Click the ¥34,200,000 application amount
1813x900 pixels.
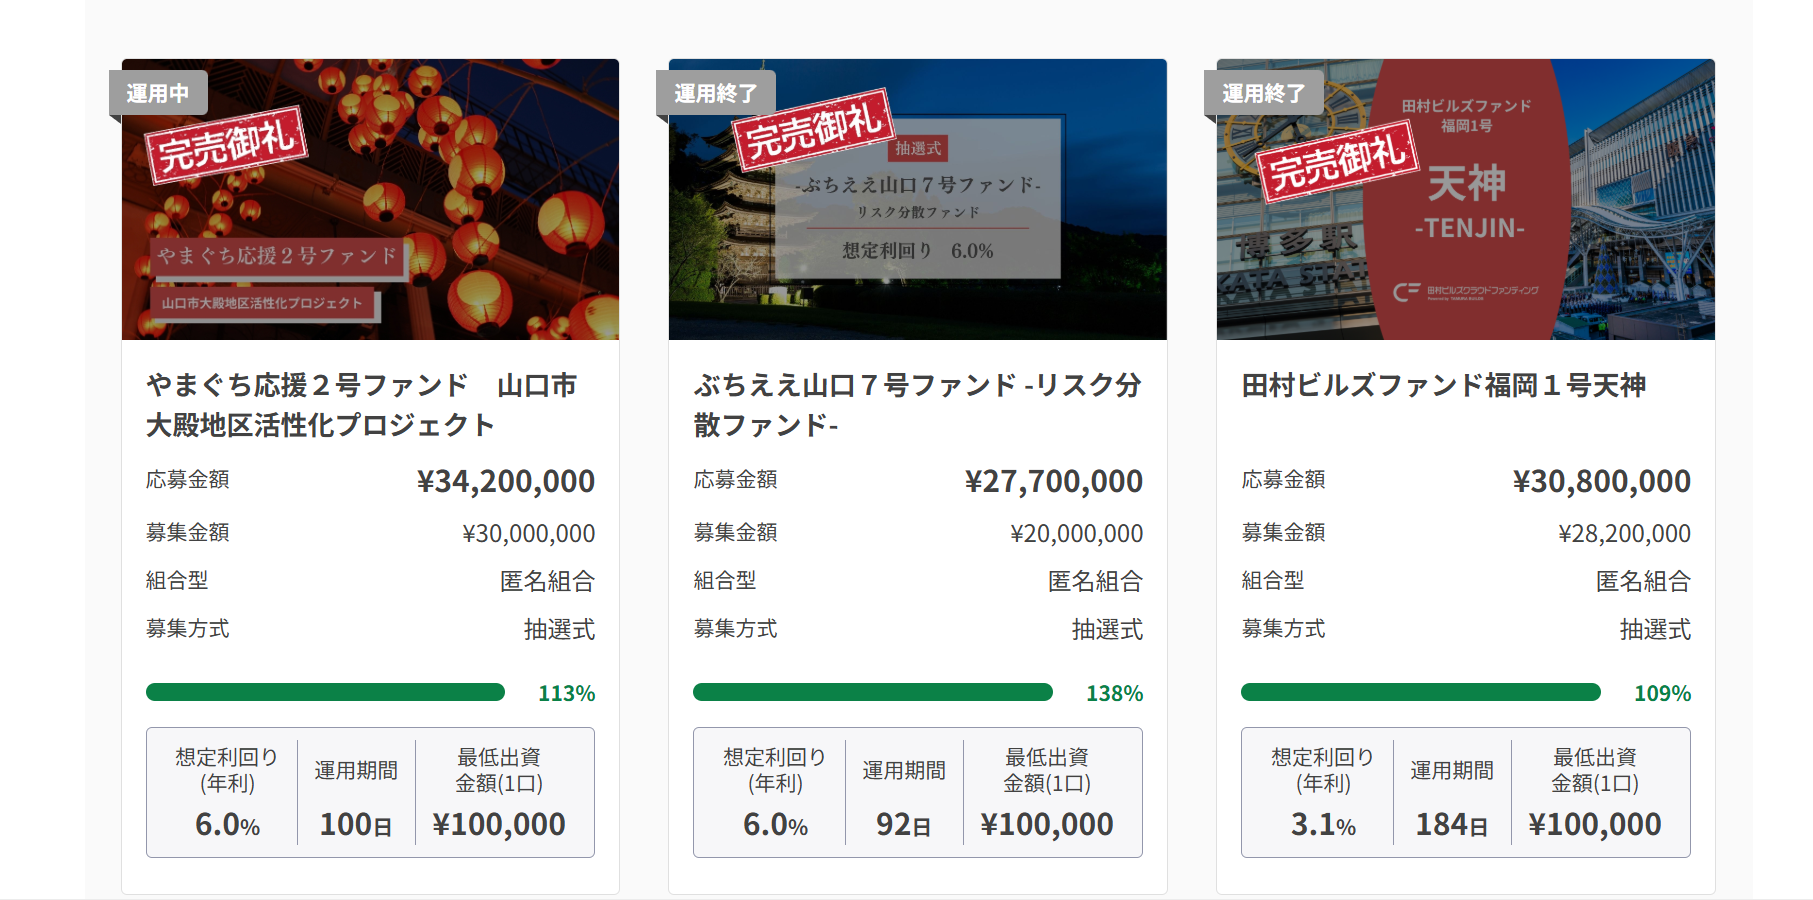coord(505,481)
